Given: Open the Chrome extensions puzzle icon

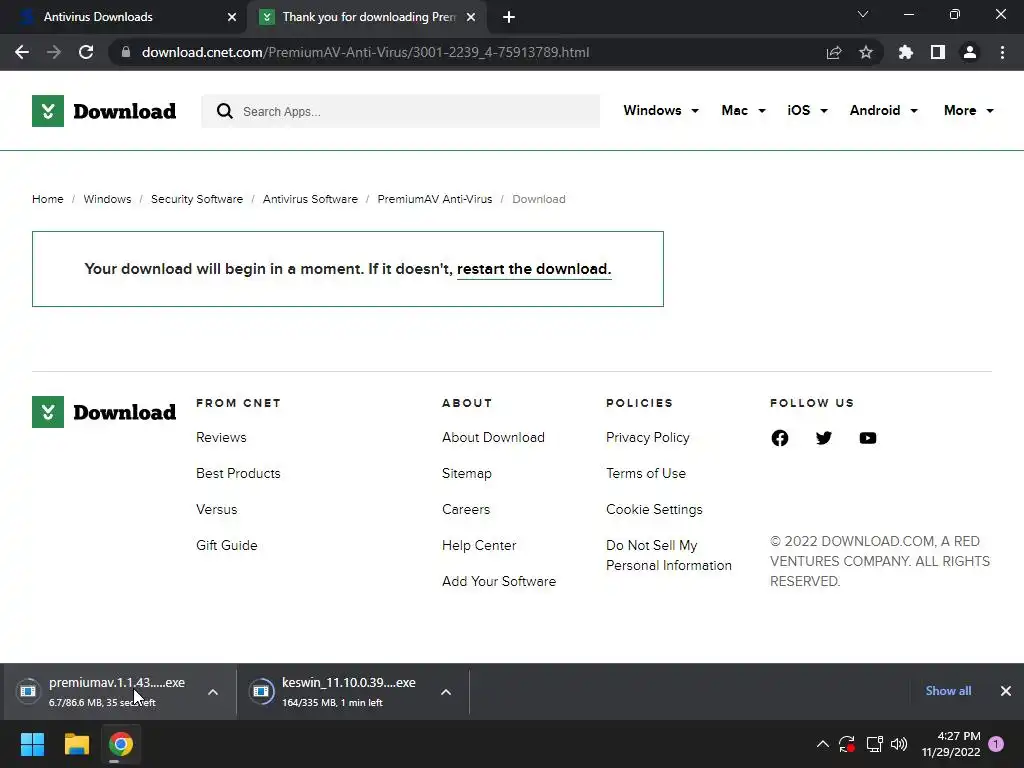Looking at the screenshot, I should tap(906, 52).
